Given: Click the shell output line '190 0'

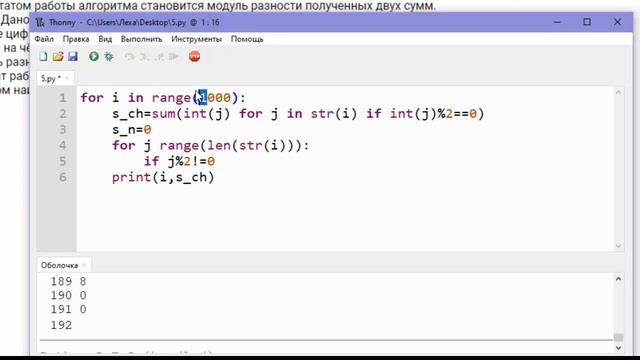Looking at the screenshot, I should click(x=68, y=295).
